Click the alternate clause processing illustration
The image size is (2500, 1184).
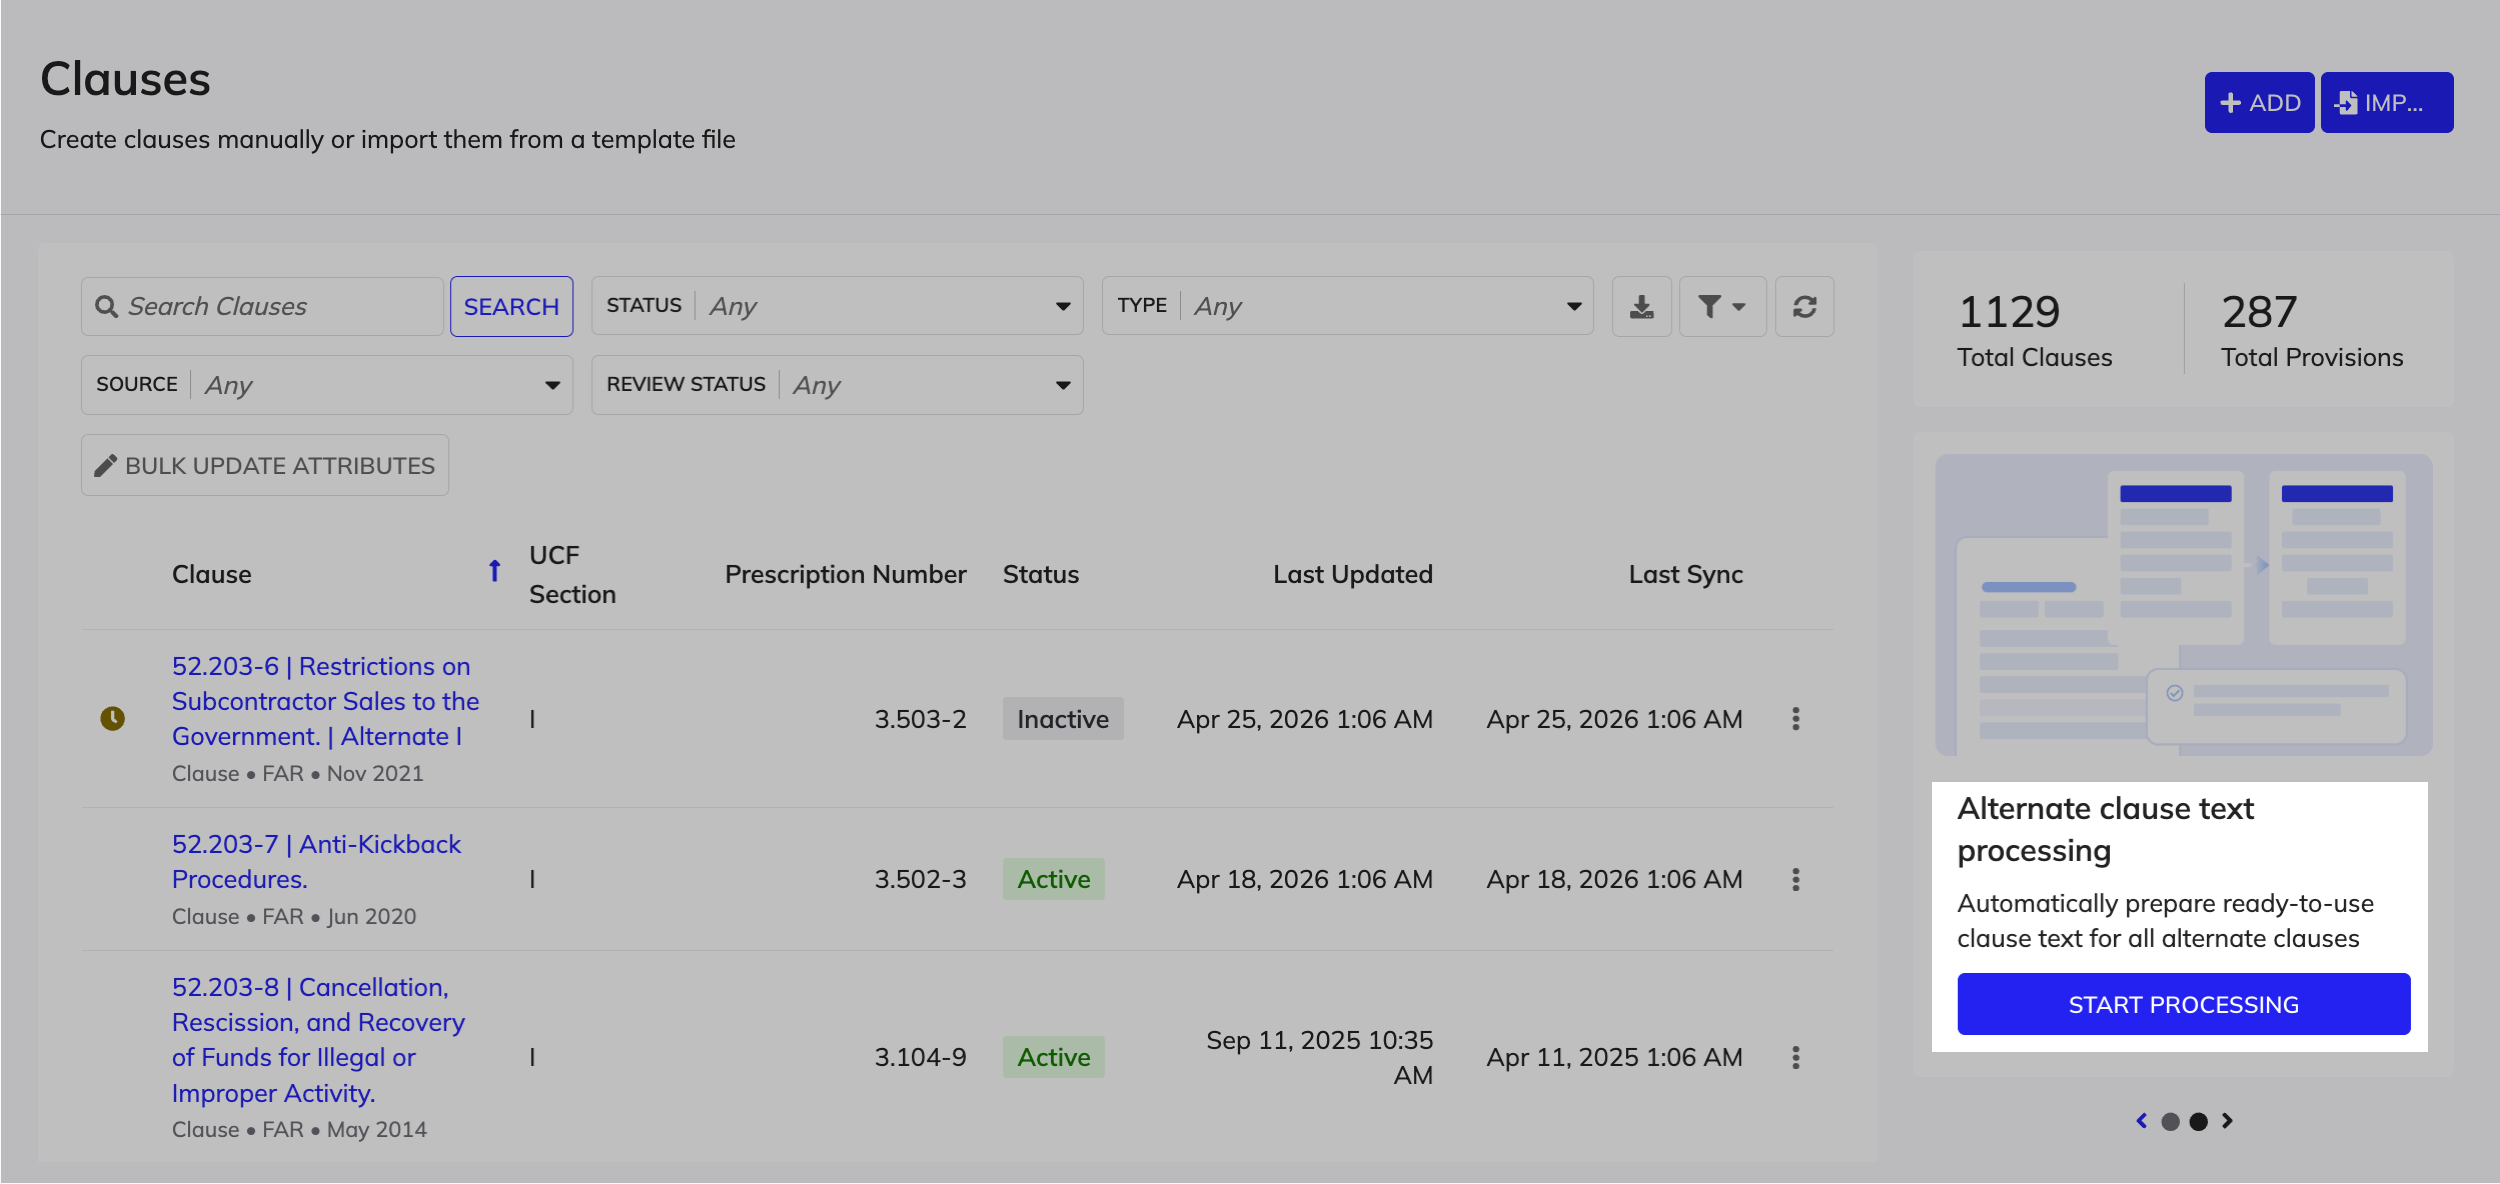2183,605
